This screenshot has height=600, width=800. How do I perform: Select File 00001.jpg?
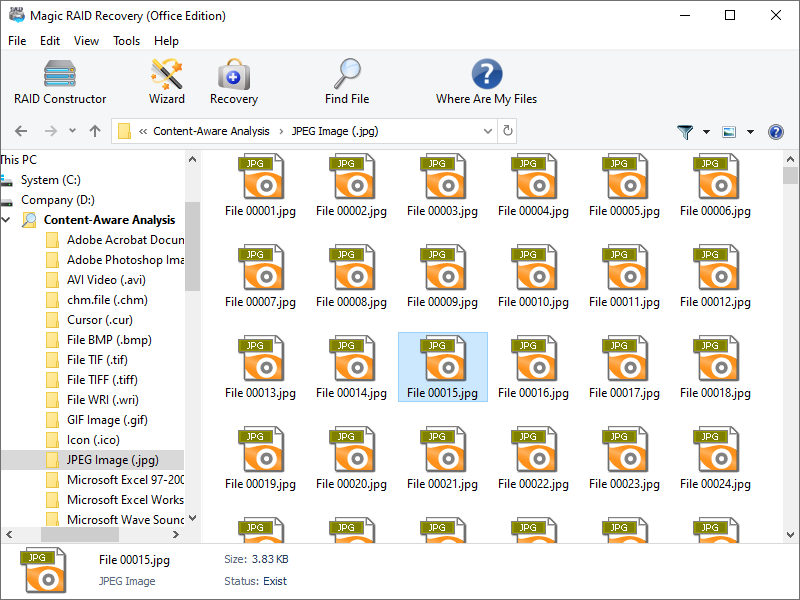260,185
